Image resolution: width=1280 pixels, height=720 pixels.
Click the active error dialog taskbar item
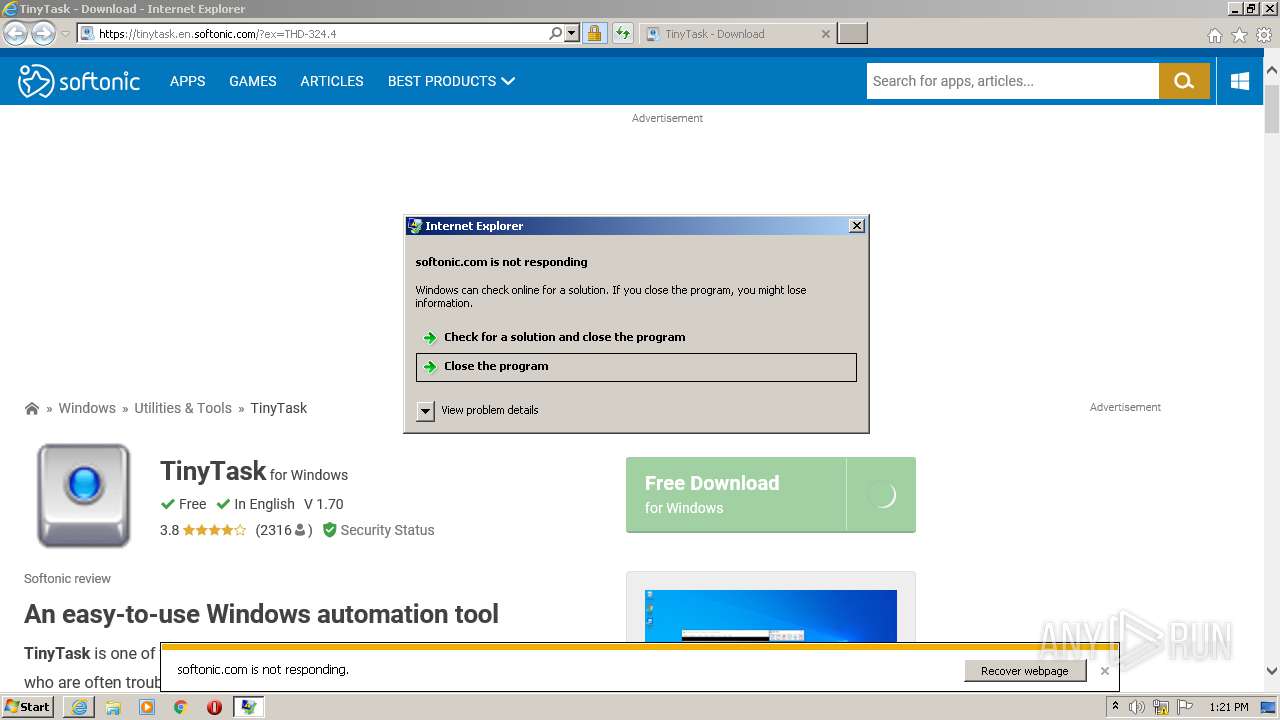[248, 707]
